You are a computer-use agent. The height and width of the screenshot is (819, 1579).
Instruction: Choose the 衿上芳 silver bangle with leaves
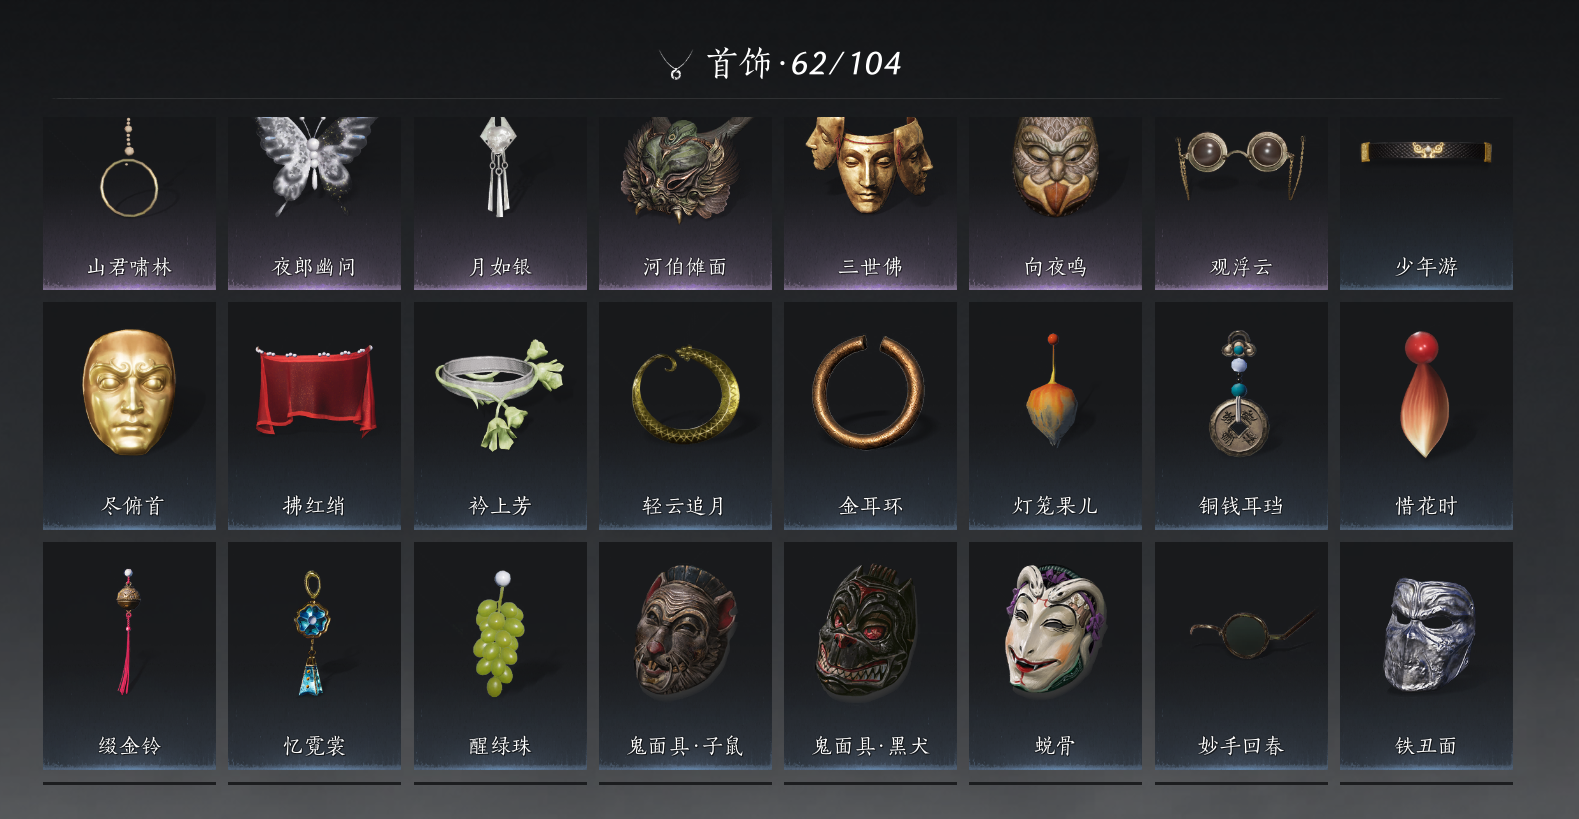500,416
